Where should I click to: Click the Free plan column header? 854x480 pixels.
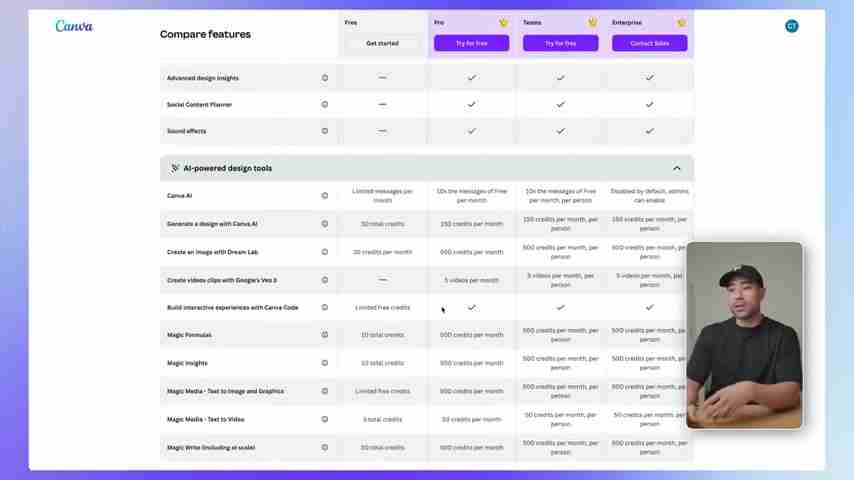click(x=351, y=22)
